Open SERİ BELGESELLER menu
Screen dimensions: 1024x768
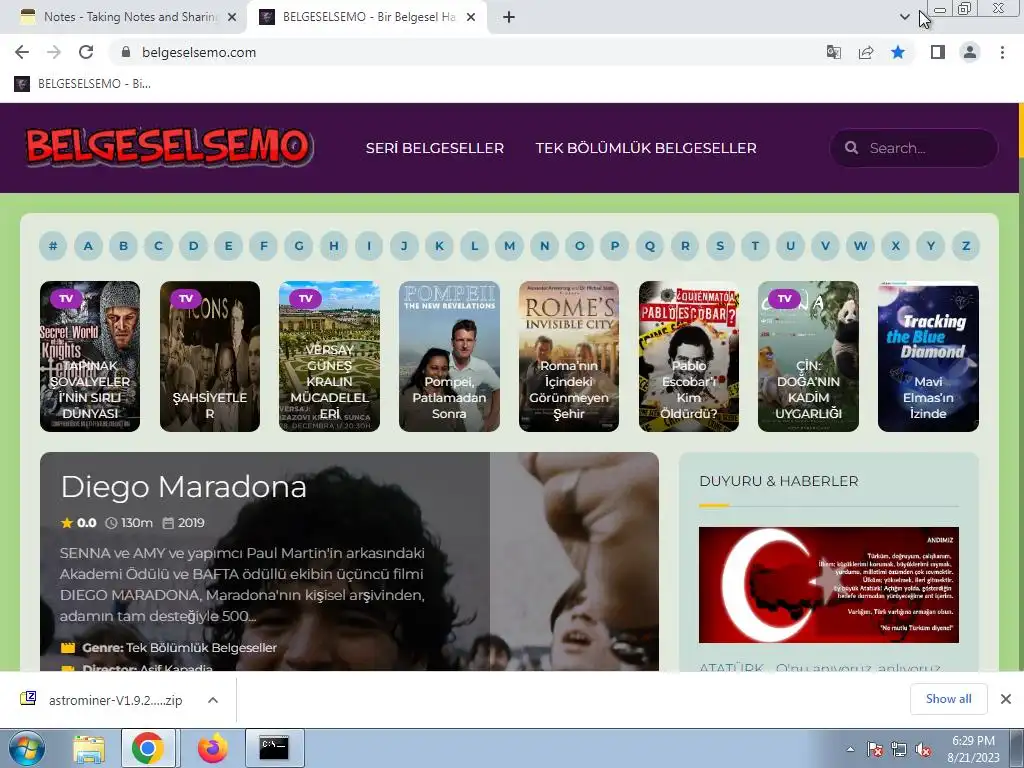pos(435,148)
